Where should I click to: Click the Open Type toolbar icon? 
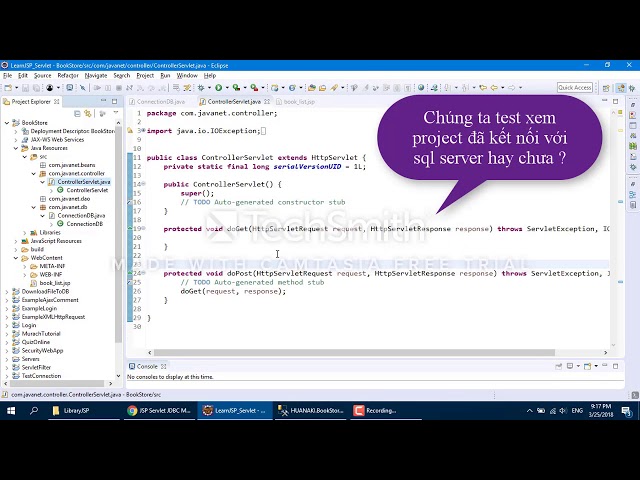pyautogui.click(x=312, y=88)
